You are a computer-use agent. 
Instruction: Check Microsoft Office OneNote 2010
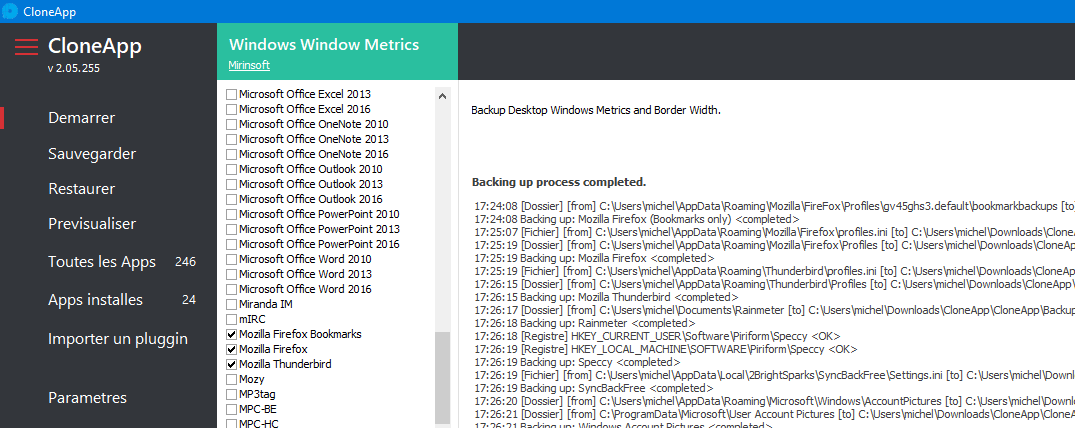232,124
